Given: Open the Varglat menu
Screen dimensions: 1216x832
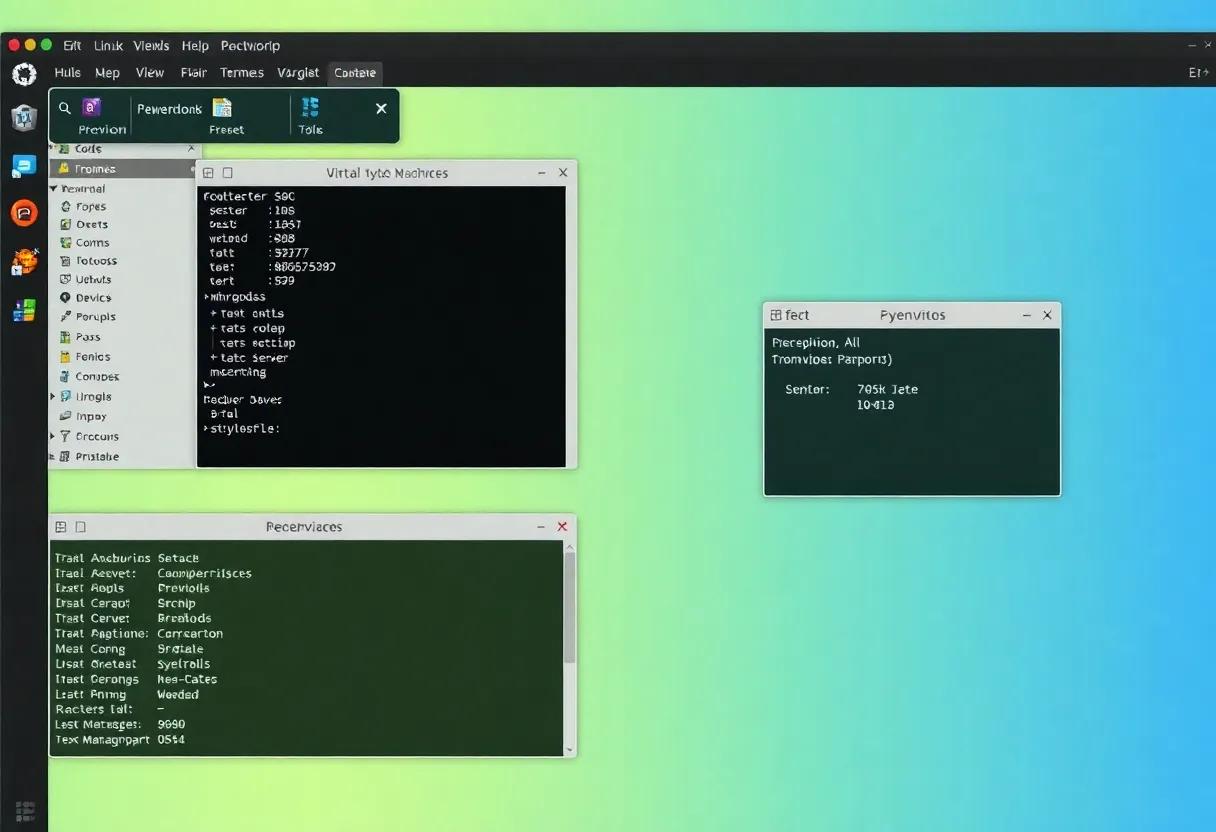Looking at the screenshot, I should click(298, 73).
